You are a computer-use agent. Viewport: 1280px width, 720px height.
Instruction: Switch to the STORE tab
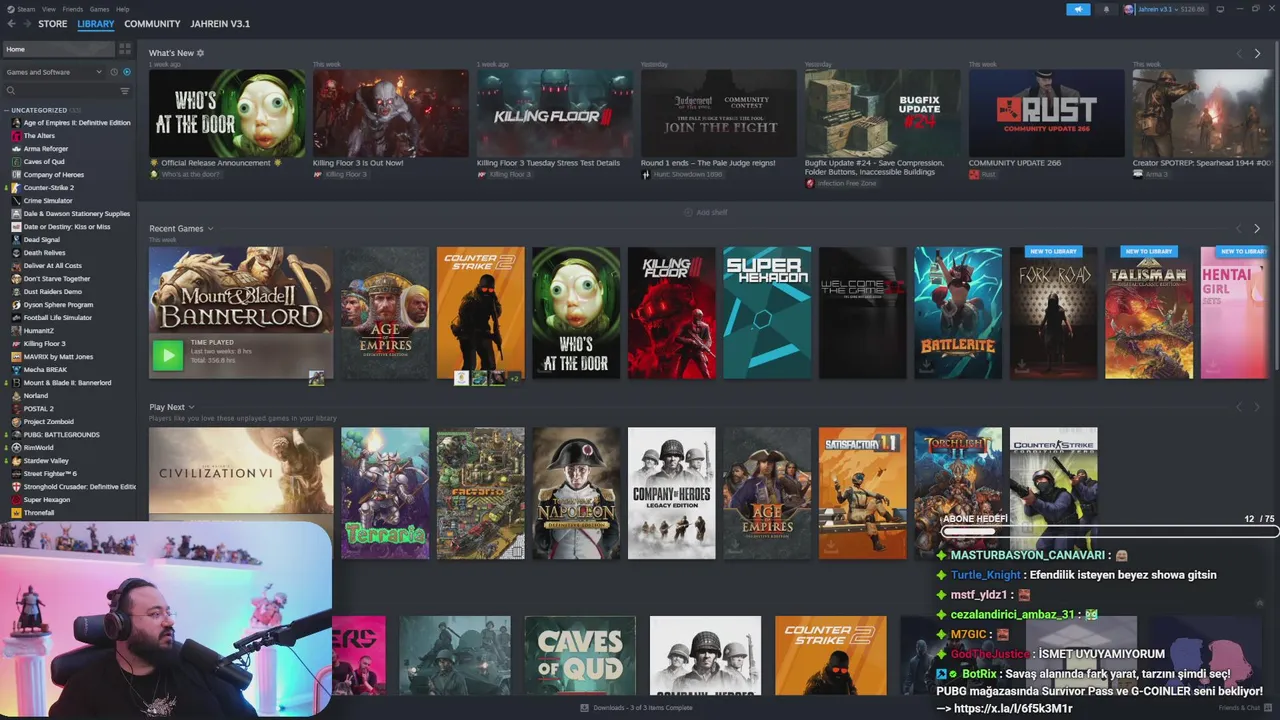[x=53, y=24]
